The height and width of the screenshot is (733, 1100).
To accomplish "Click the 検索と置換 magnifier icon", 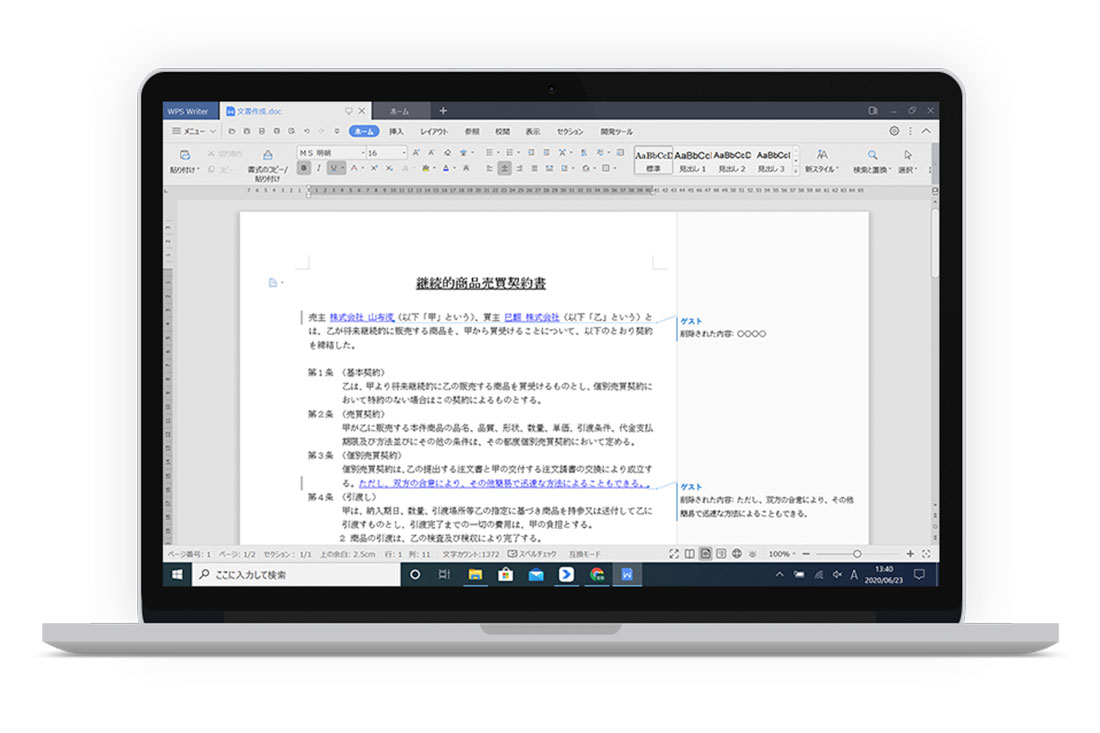I will point(872,155).
